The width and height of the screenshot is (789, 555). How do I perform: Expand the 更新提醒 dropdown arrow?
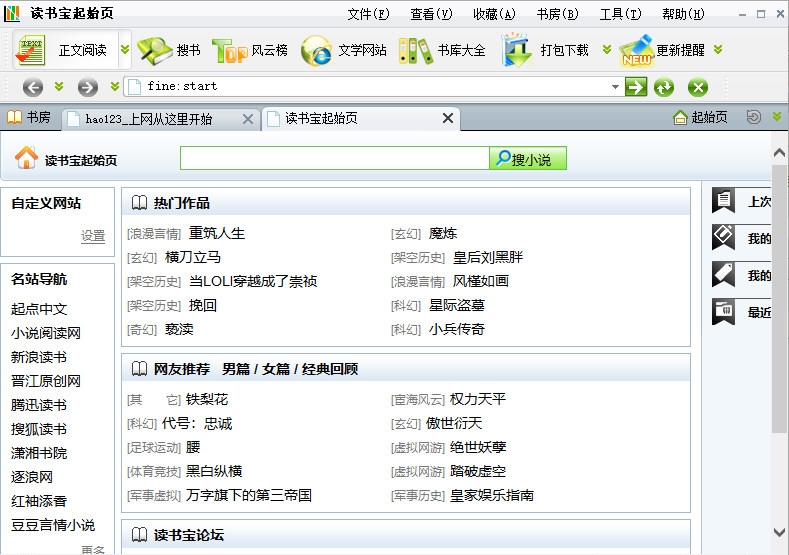pyautogui.click(x=718, y=49)
